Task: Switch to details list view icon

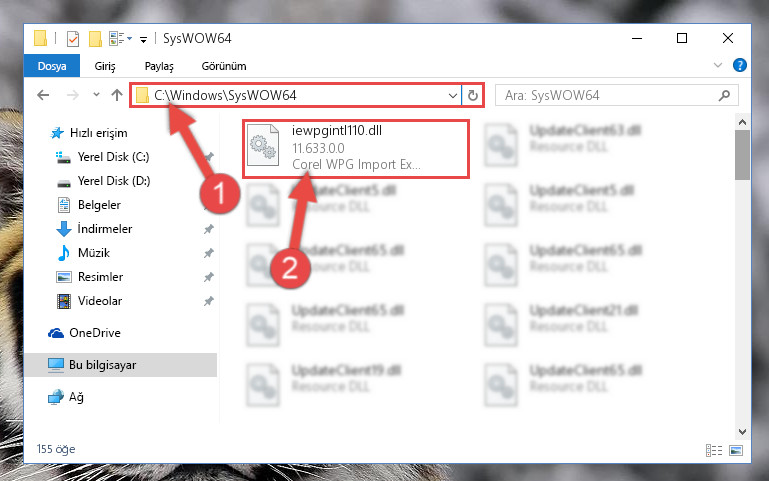Action: point(714,450)
